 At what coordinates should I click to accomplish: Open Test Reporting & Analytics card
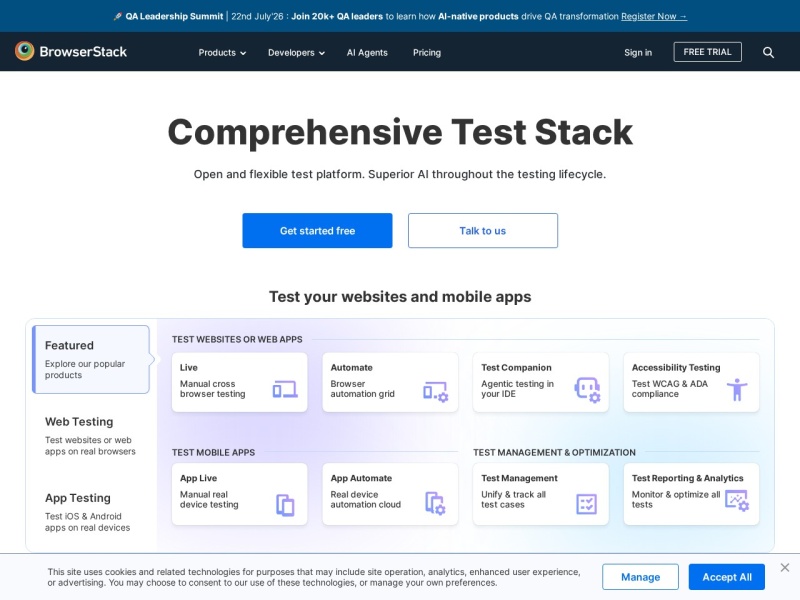691,494
